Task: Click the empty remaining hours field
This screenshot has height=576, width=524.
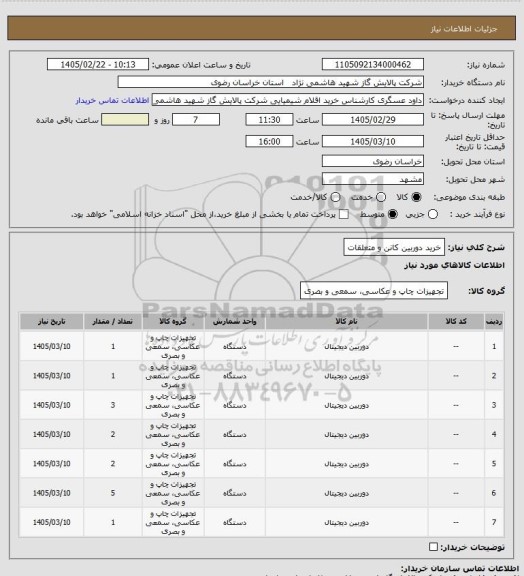Action: 125,120
